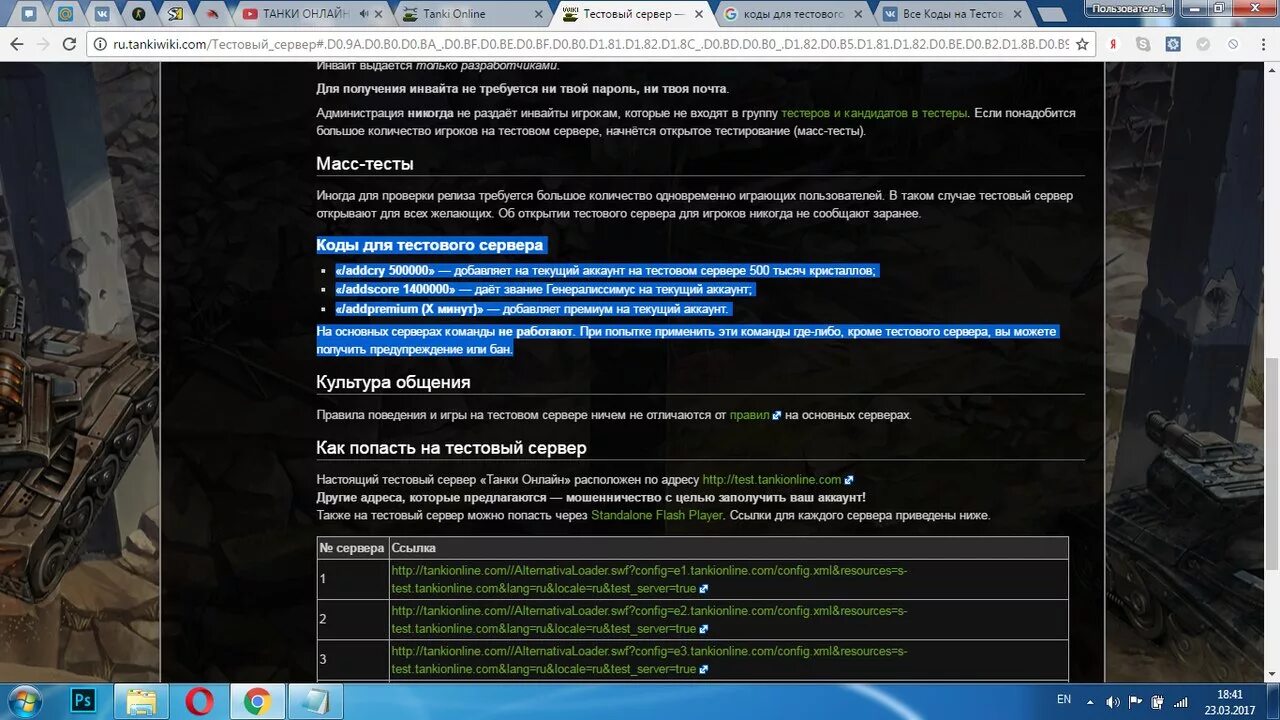
Task: Switch to the first pinned chat-bubble tab
Action: pos(29,14)
